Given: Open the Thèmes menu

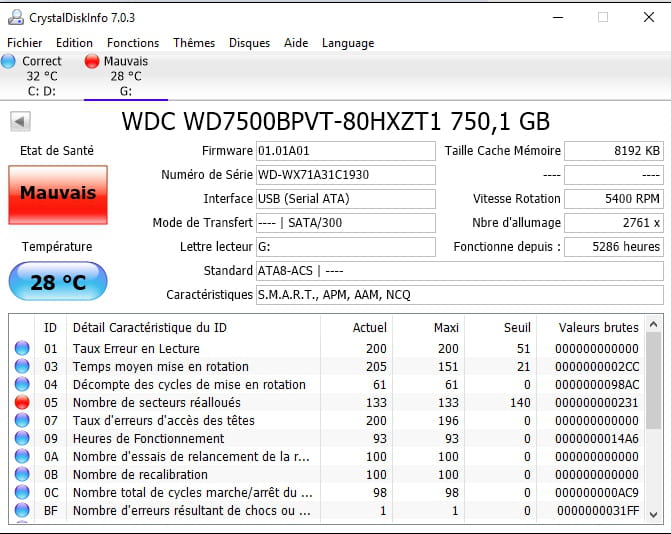Looking at the screenshot, I should (194, 43).
